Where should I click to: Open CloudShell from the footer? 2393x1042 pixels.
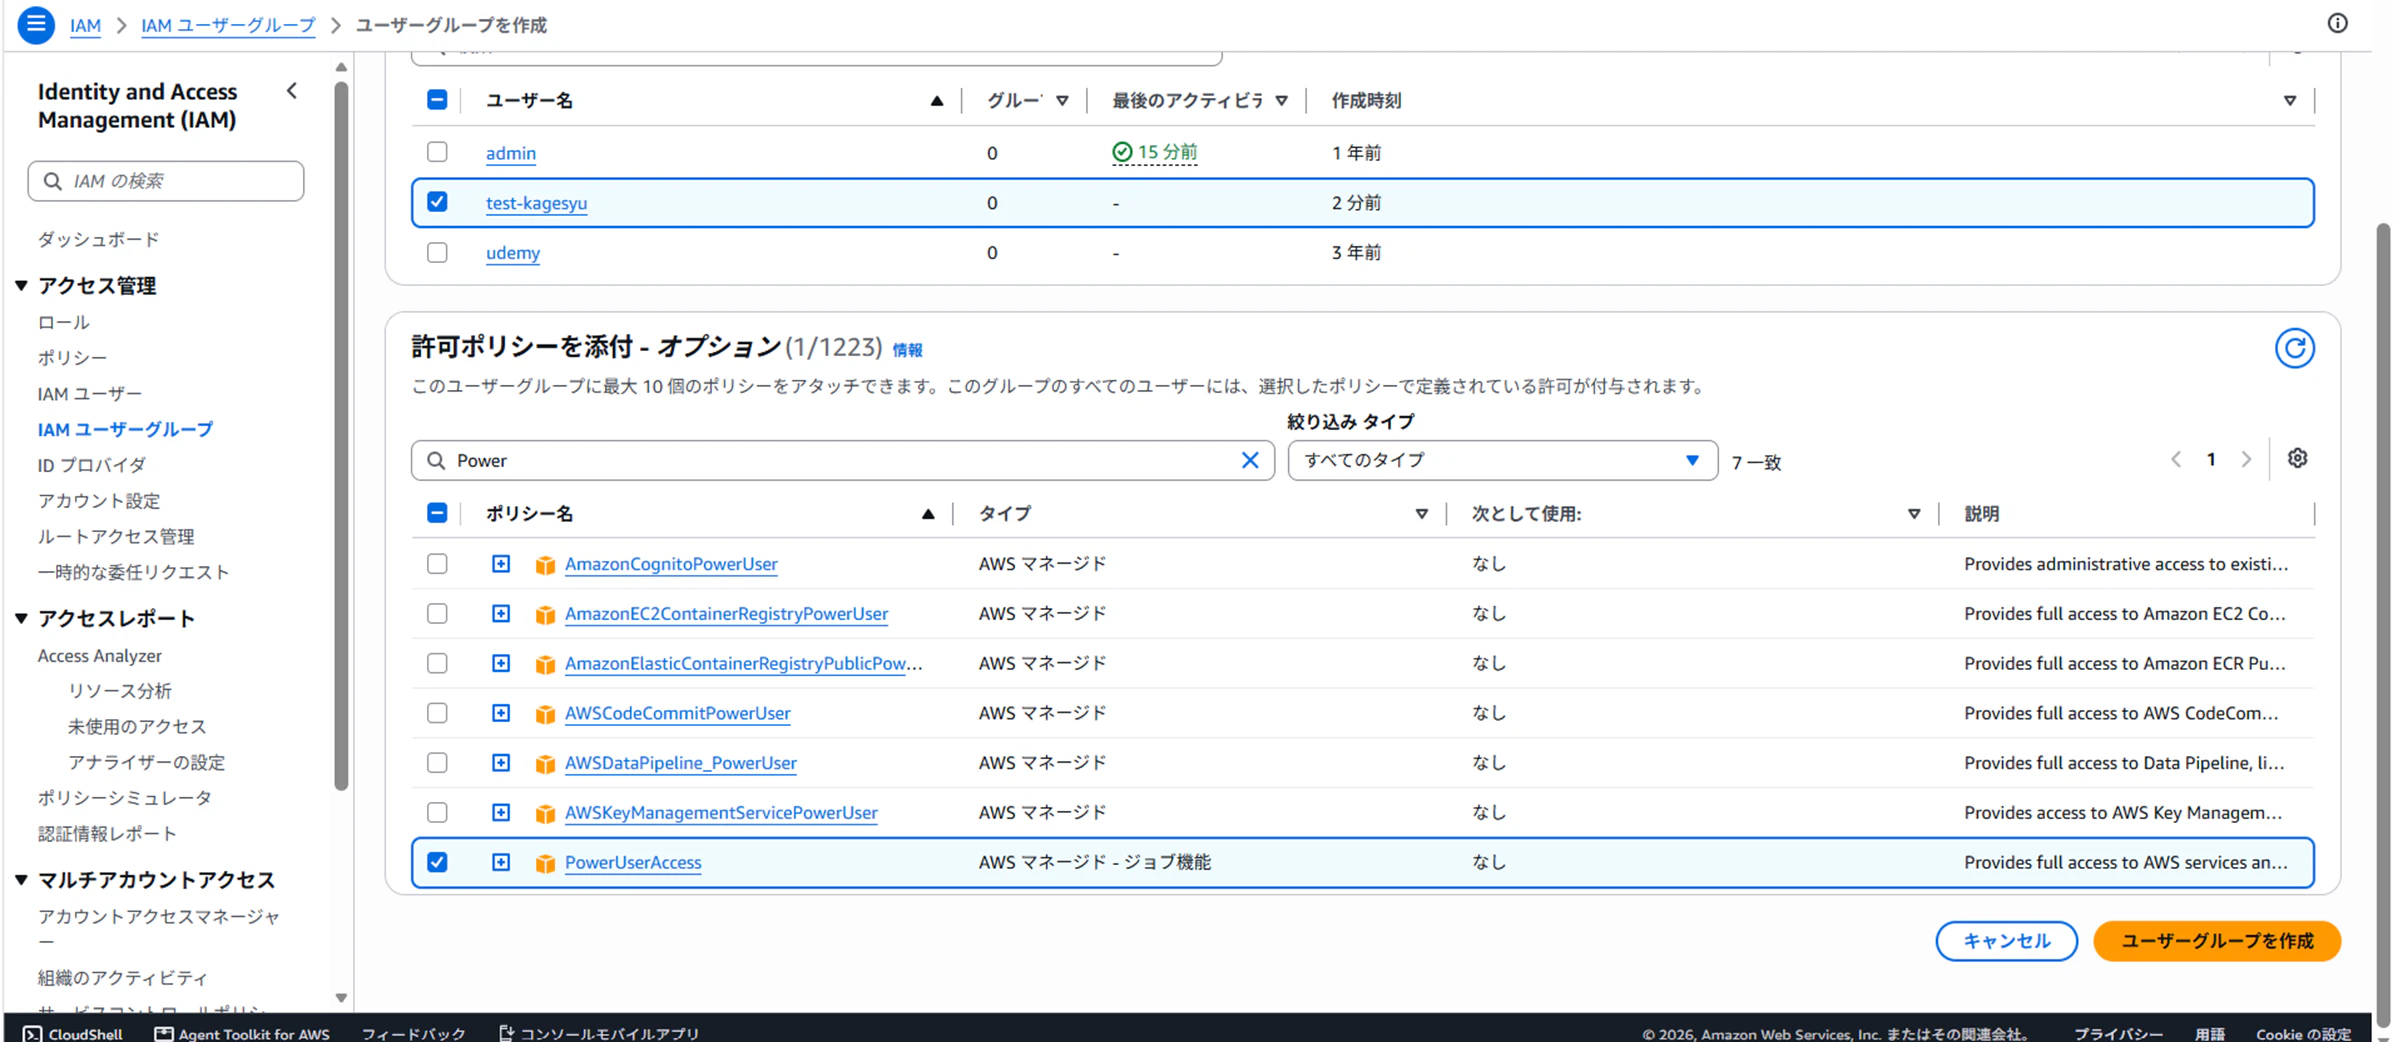pyautogui.click(x=73, y=1033)
